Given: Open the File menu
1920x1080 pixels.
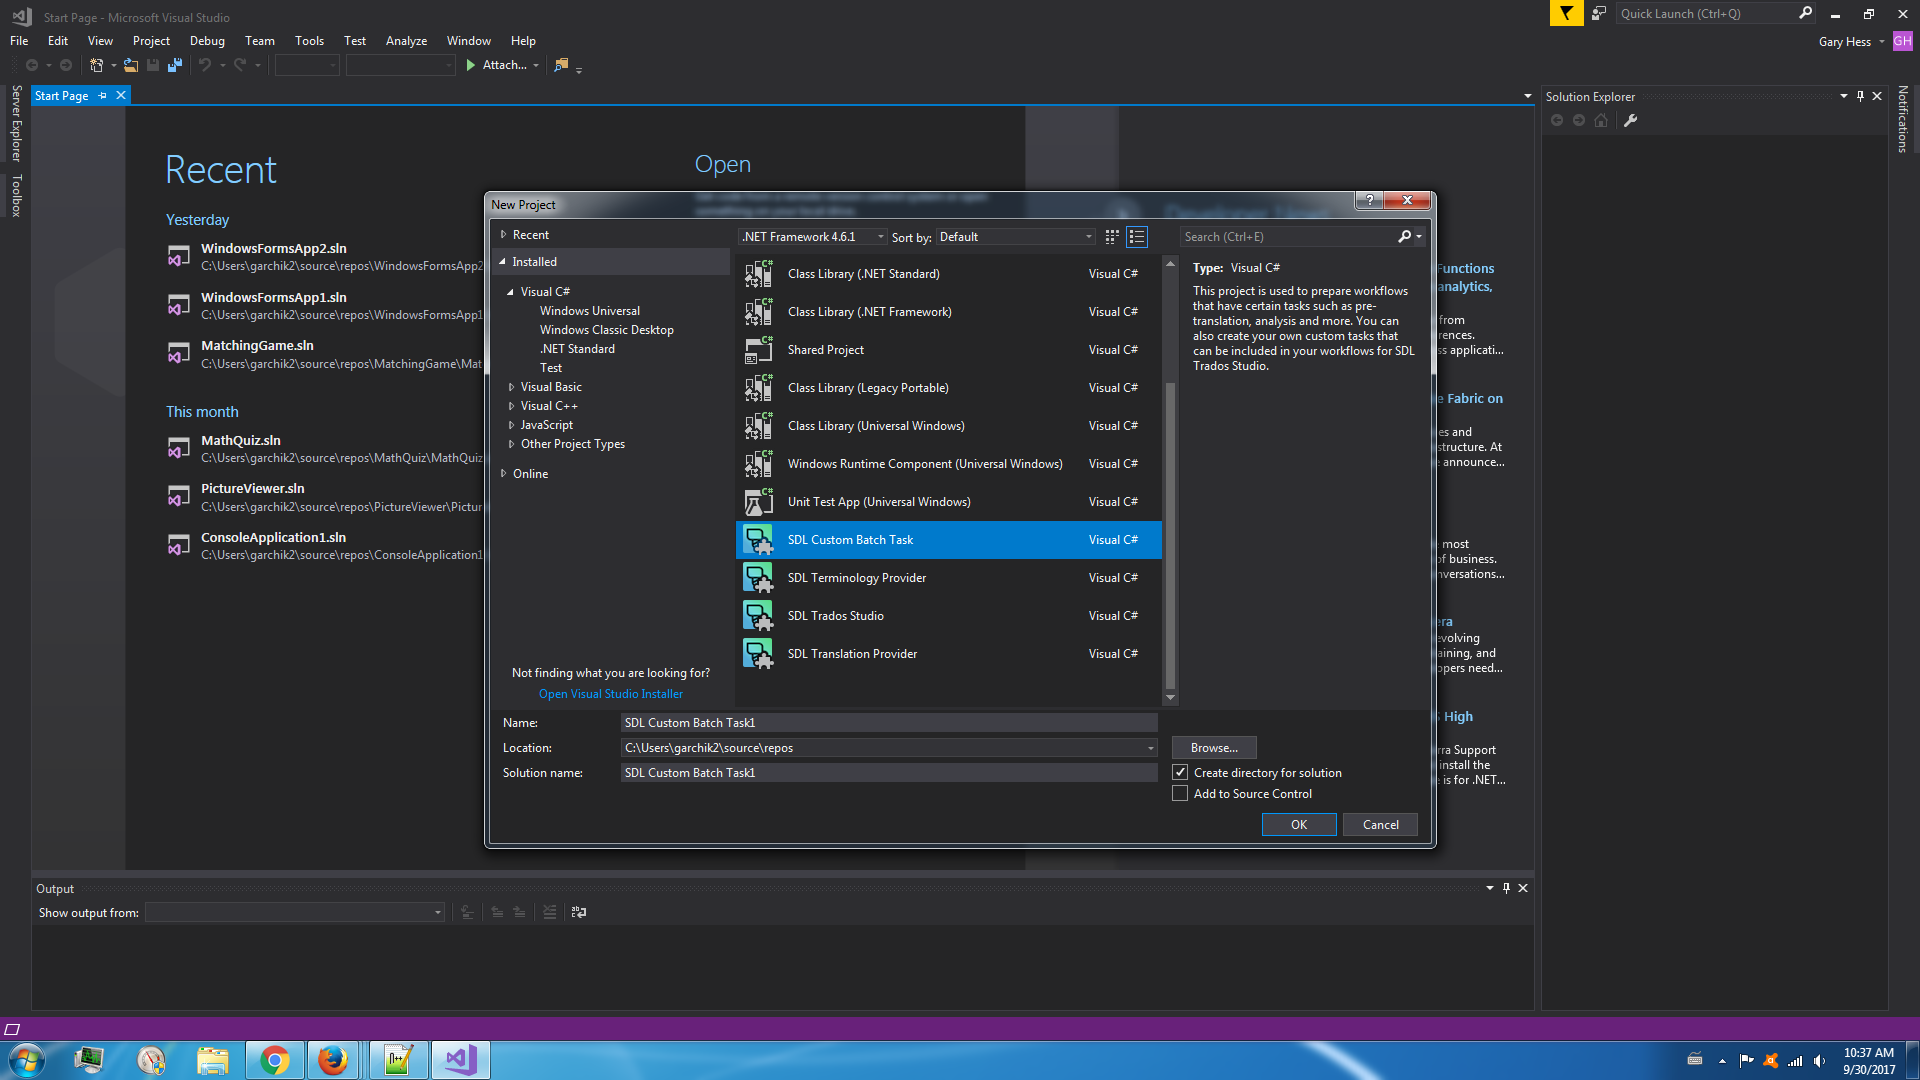Looking at the screenshot, I should (19, 41).
